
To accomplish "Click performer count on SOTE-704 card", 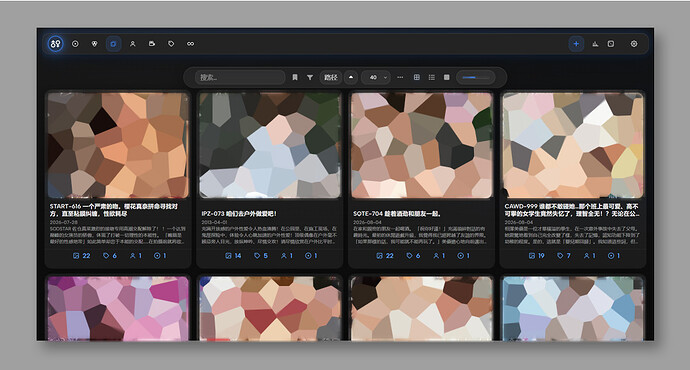I will (x=439, y=256).
